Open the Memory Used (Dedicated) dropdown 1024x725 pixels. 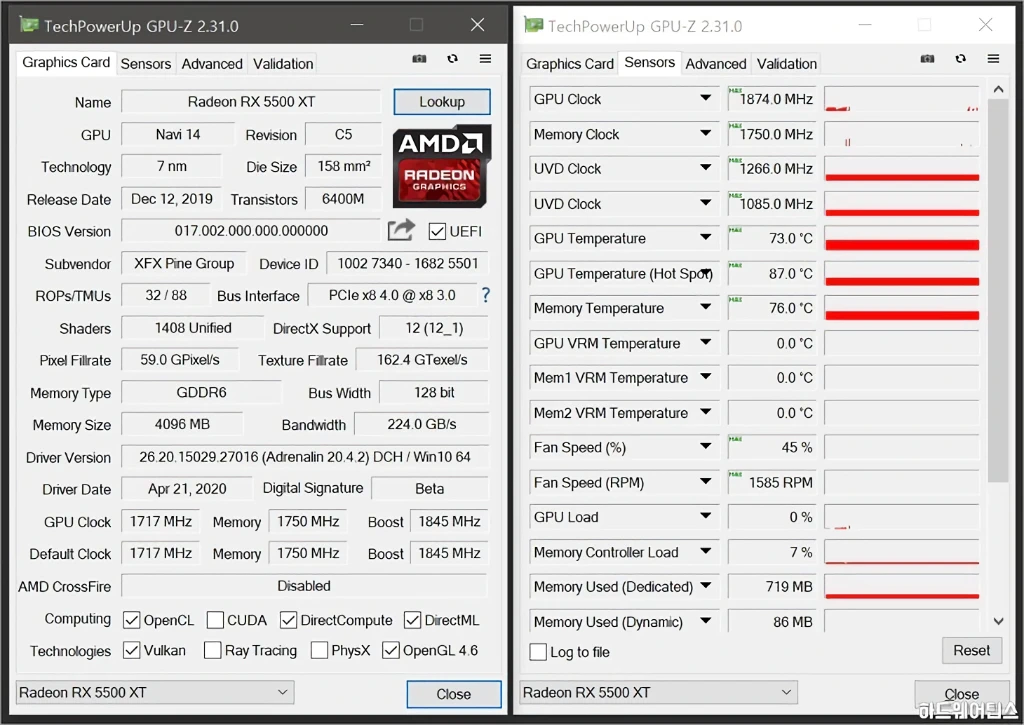[x=705, y=586]
